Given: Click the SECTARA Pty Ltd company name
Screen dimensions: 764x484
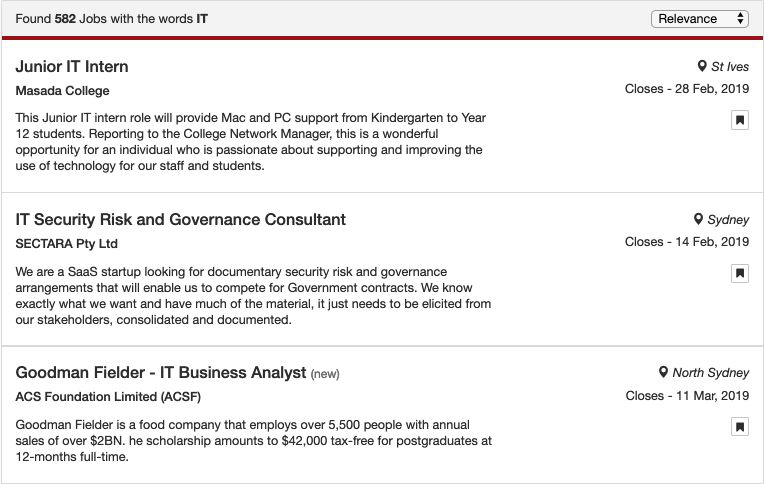Looking at the screenshot, I should [67, 244].
